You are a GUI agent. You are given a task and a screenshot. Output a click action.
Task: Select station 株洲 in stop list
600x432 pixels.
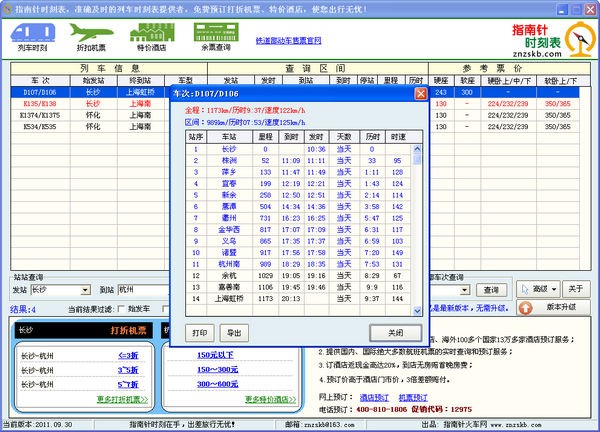pos(229,161)
